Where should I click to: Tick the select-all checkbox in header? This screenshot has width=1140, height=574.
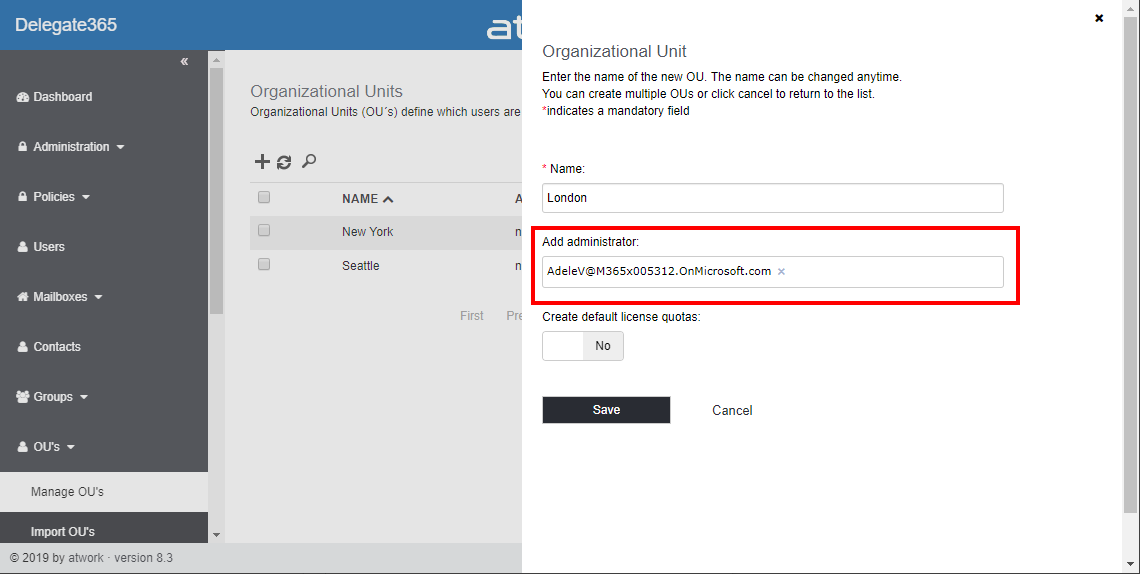[x=264, y=198]
